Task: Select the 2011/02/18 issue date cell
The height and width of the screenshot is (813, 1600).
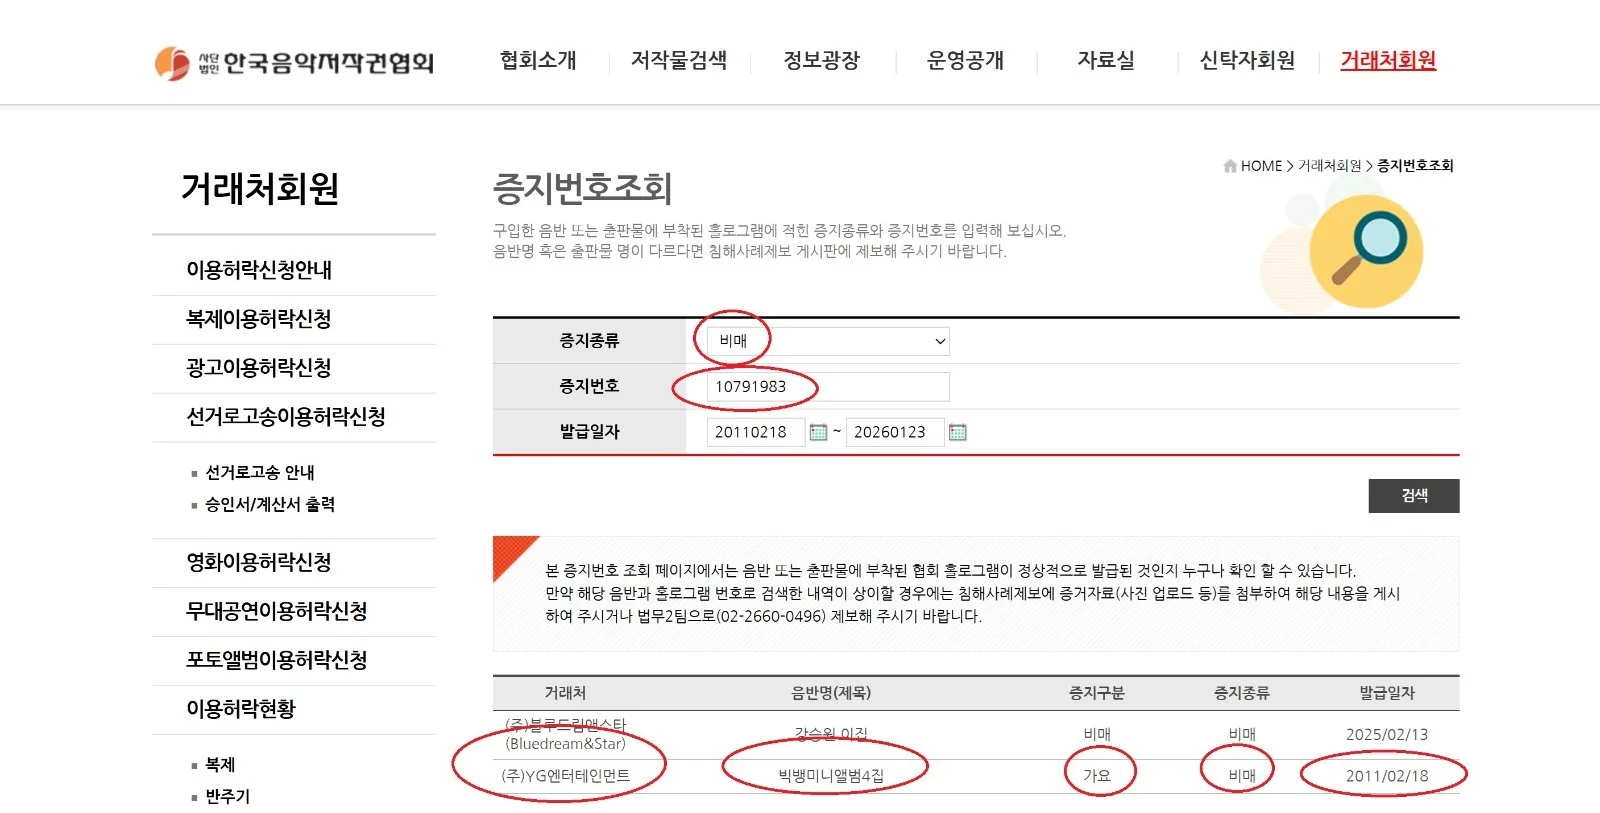Action: click(1387, 776)
